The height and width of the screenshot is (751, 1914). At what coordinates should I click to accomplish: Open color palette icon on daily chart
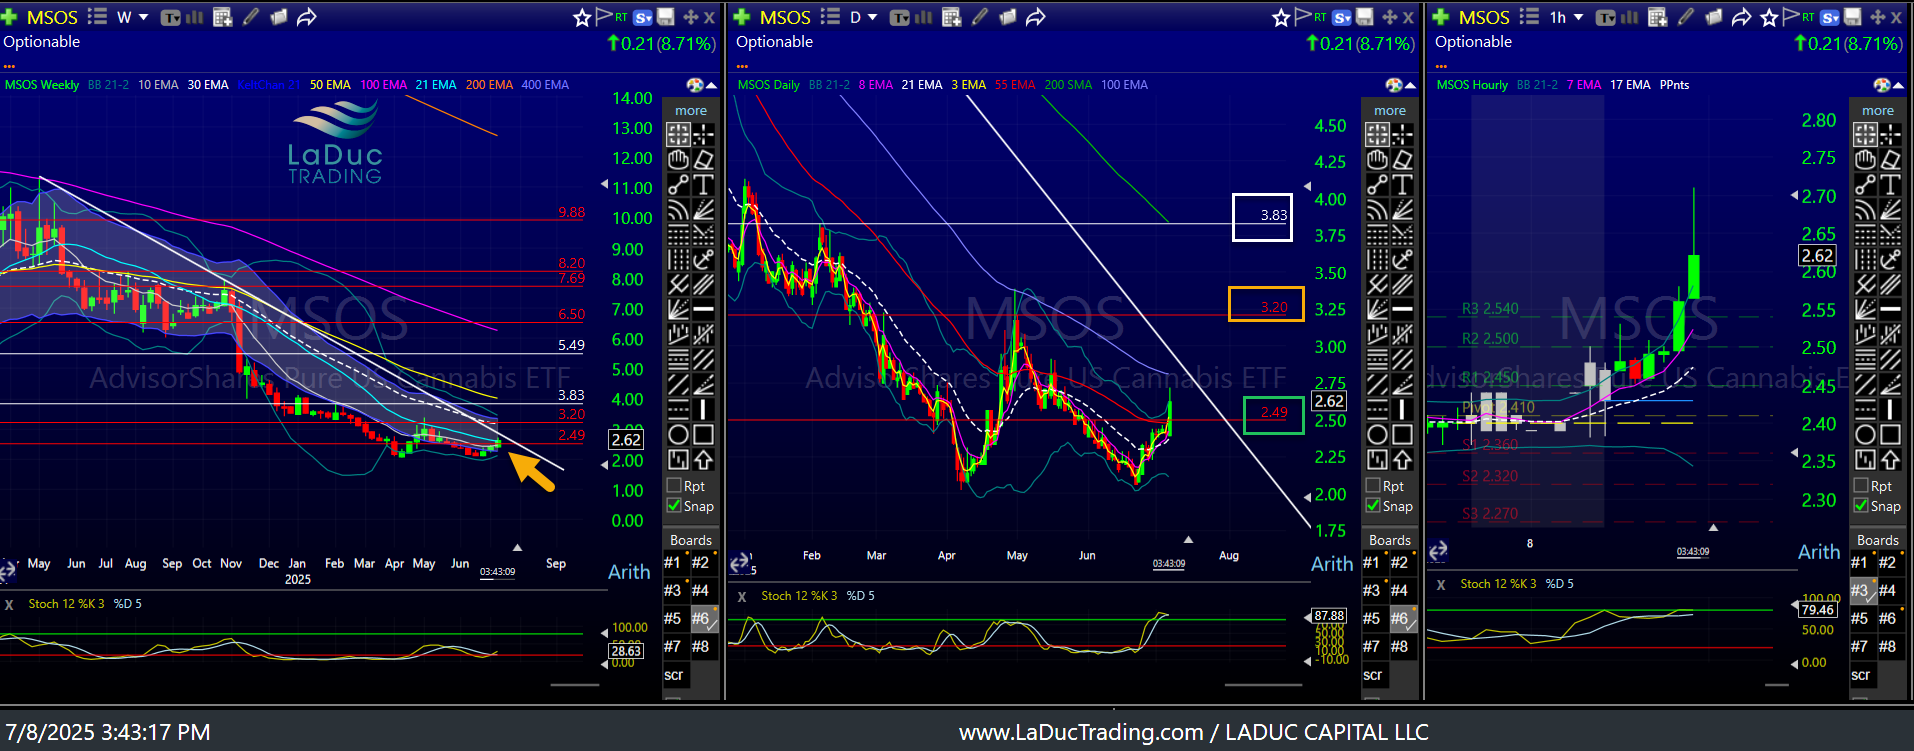[x=1394, y=85]
